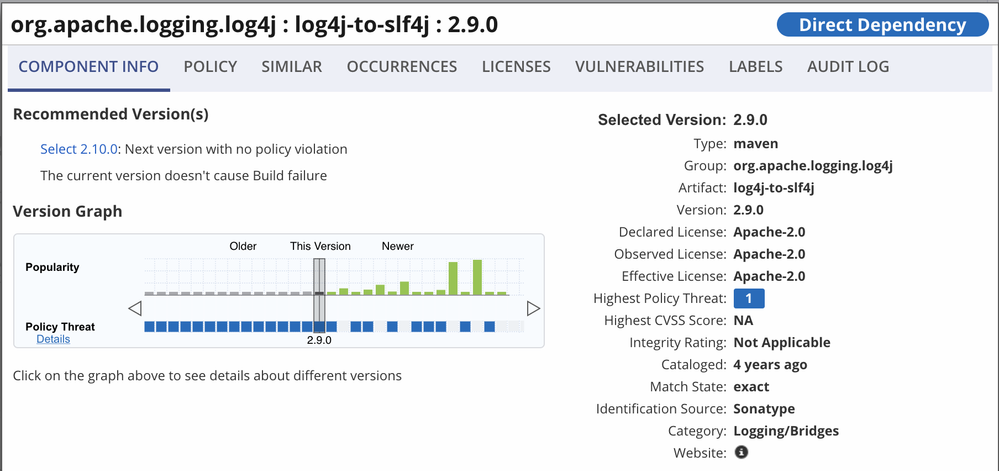Click the Artifact value log4j-to-slf4j

pos(775,188)
